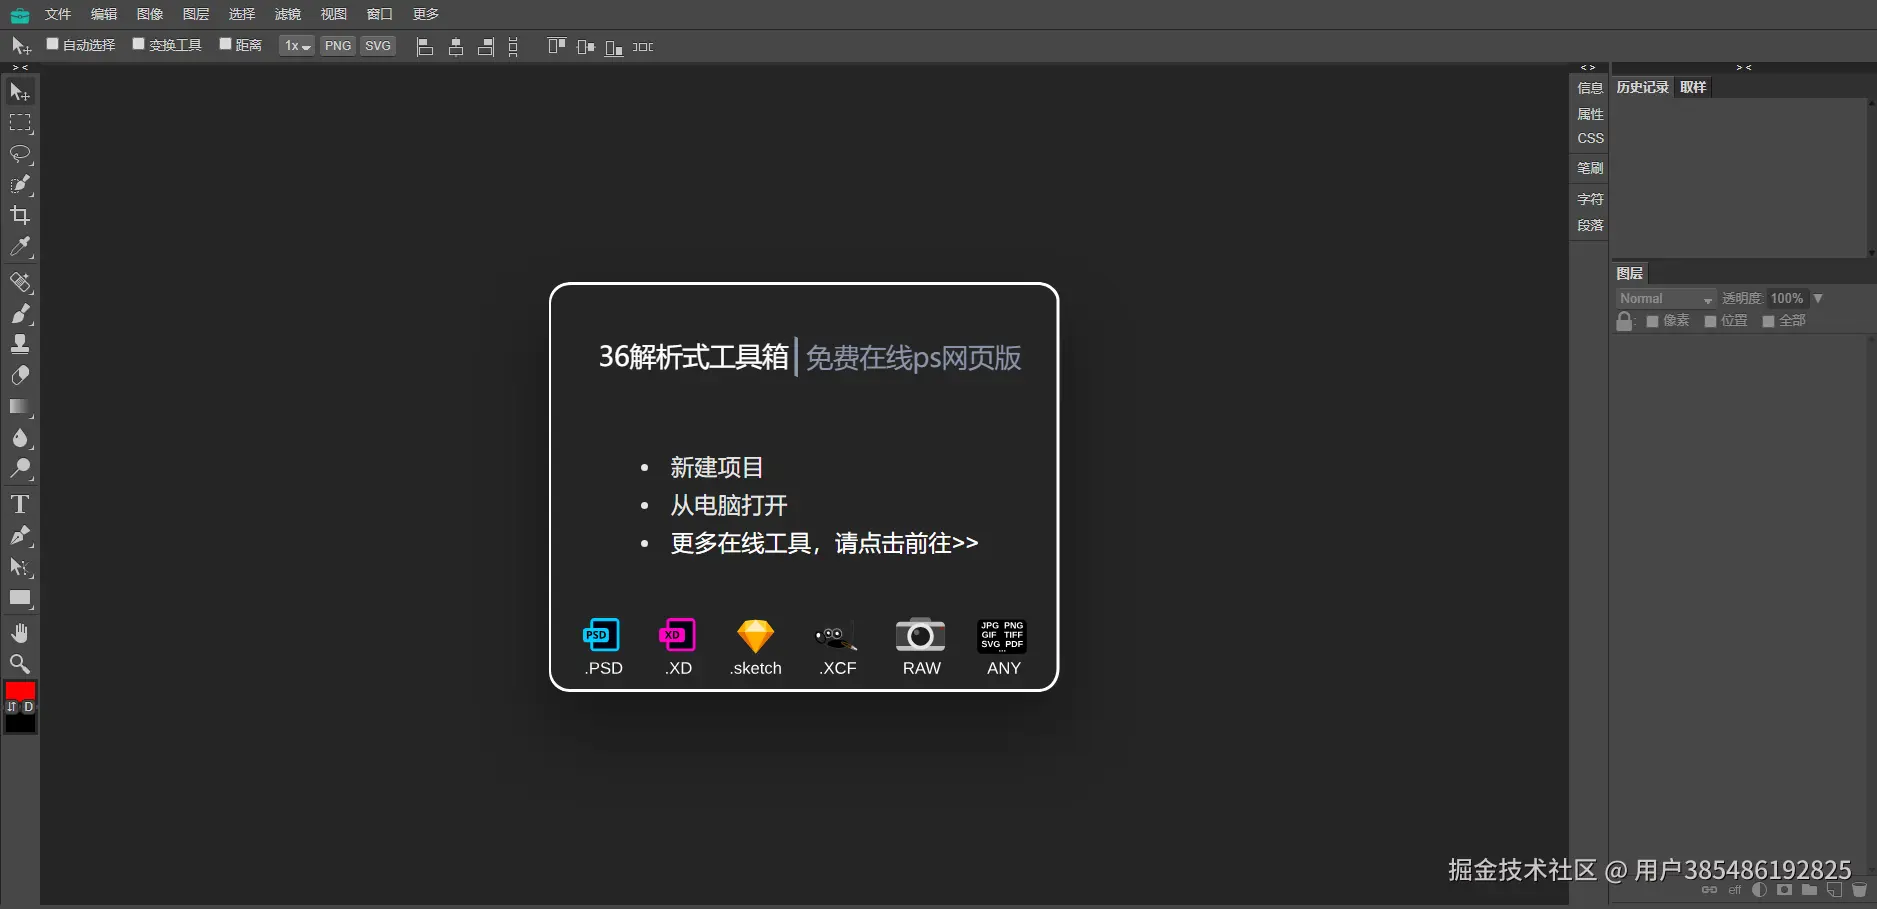1877x909 pixels.
Task: Check the 像素 lock checkbox
Action: point(1653,321)
